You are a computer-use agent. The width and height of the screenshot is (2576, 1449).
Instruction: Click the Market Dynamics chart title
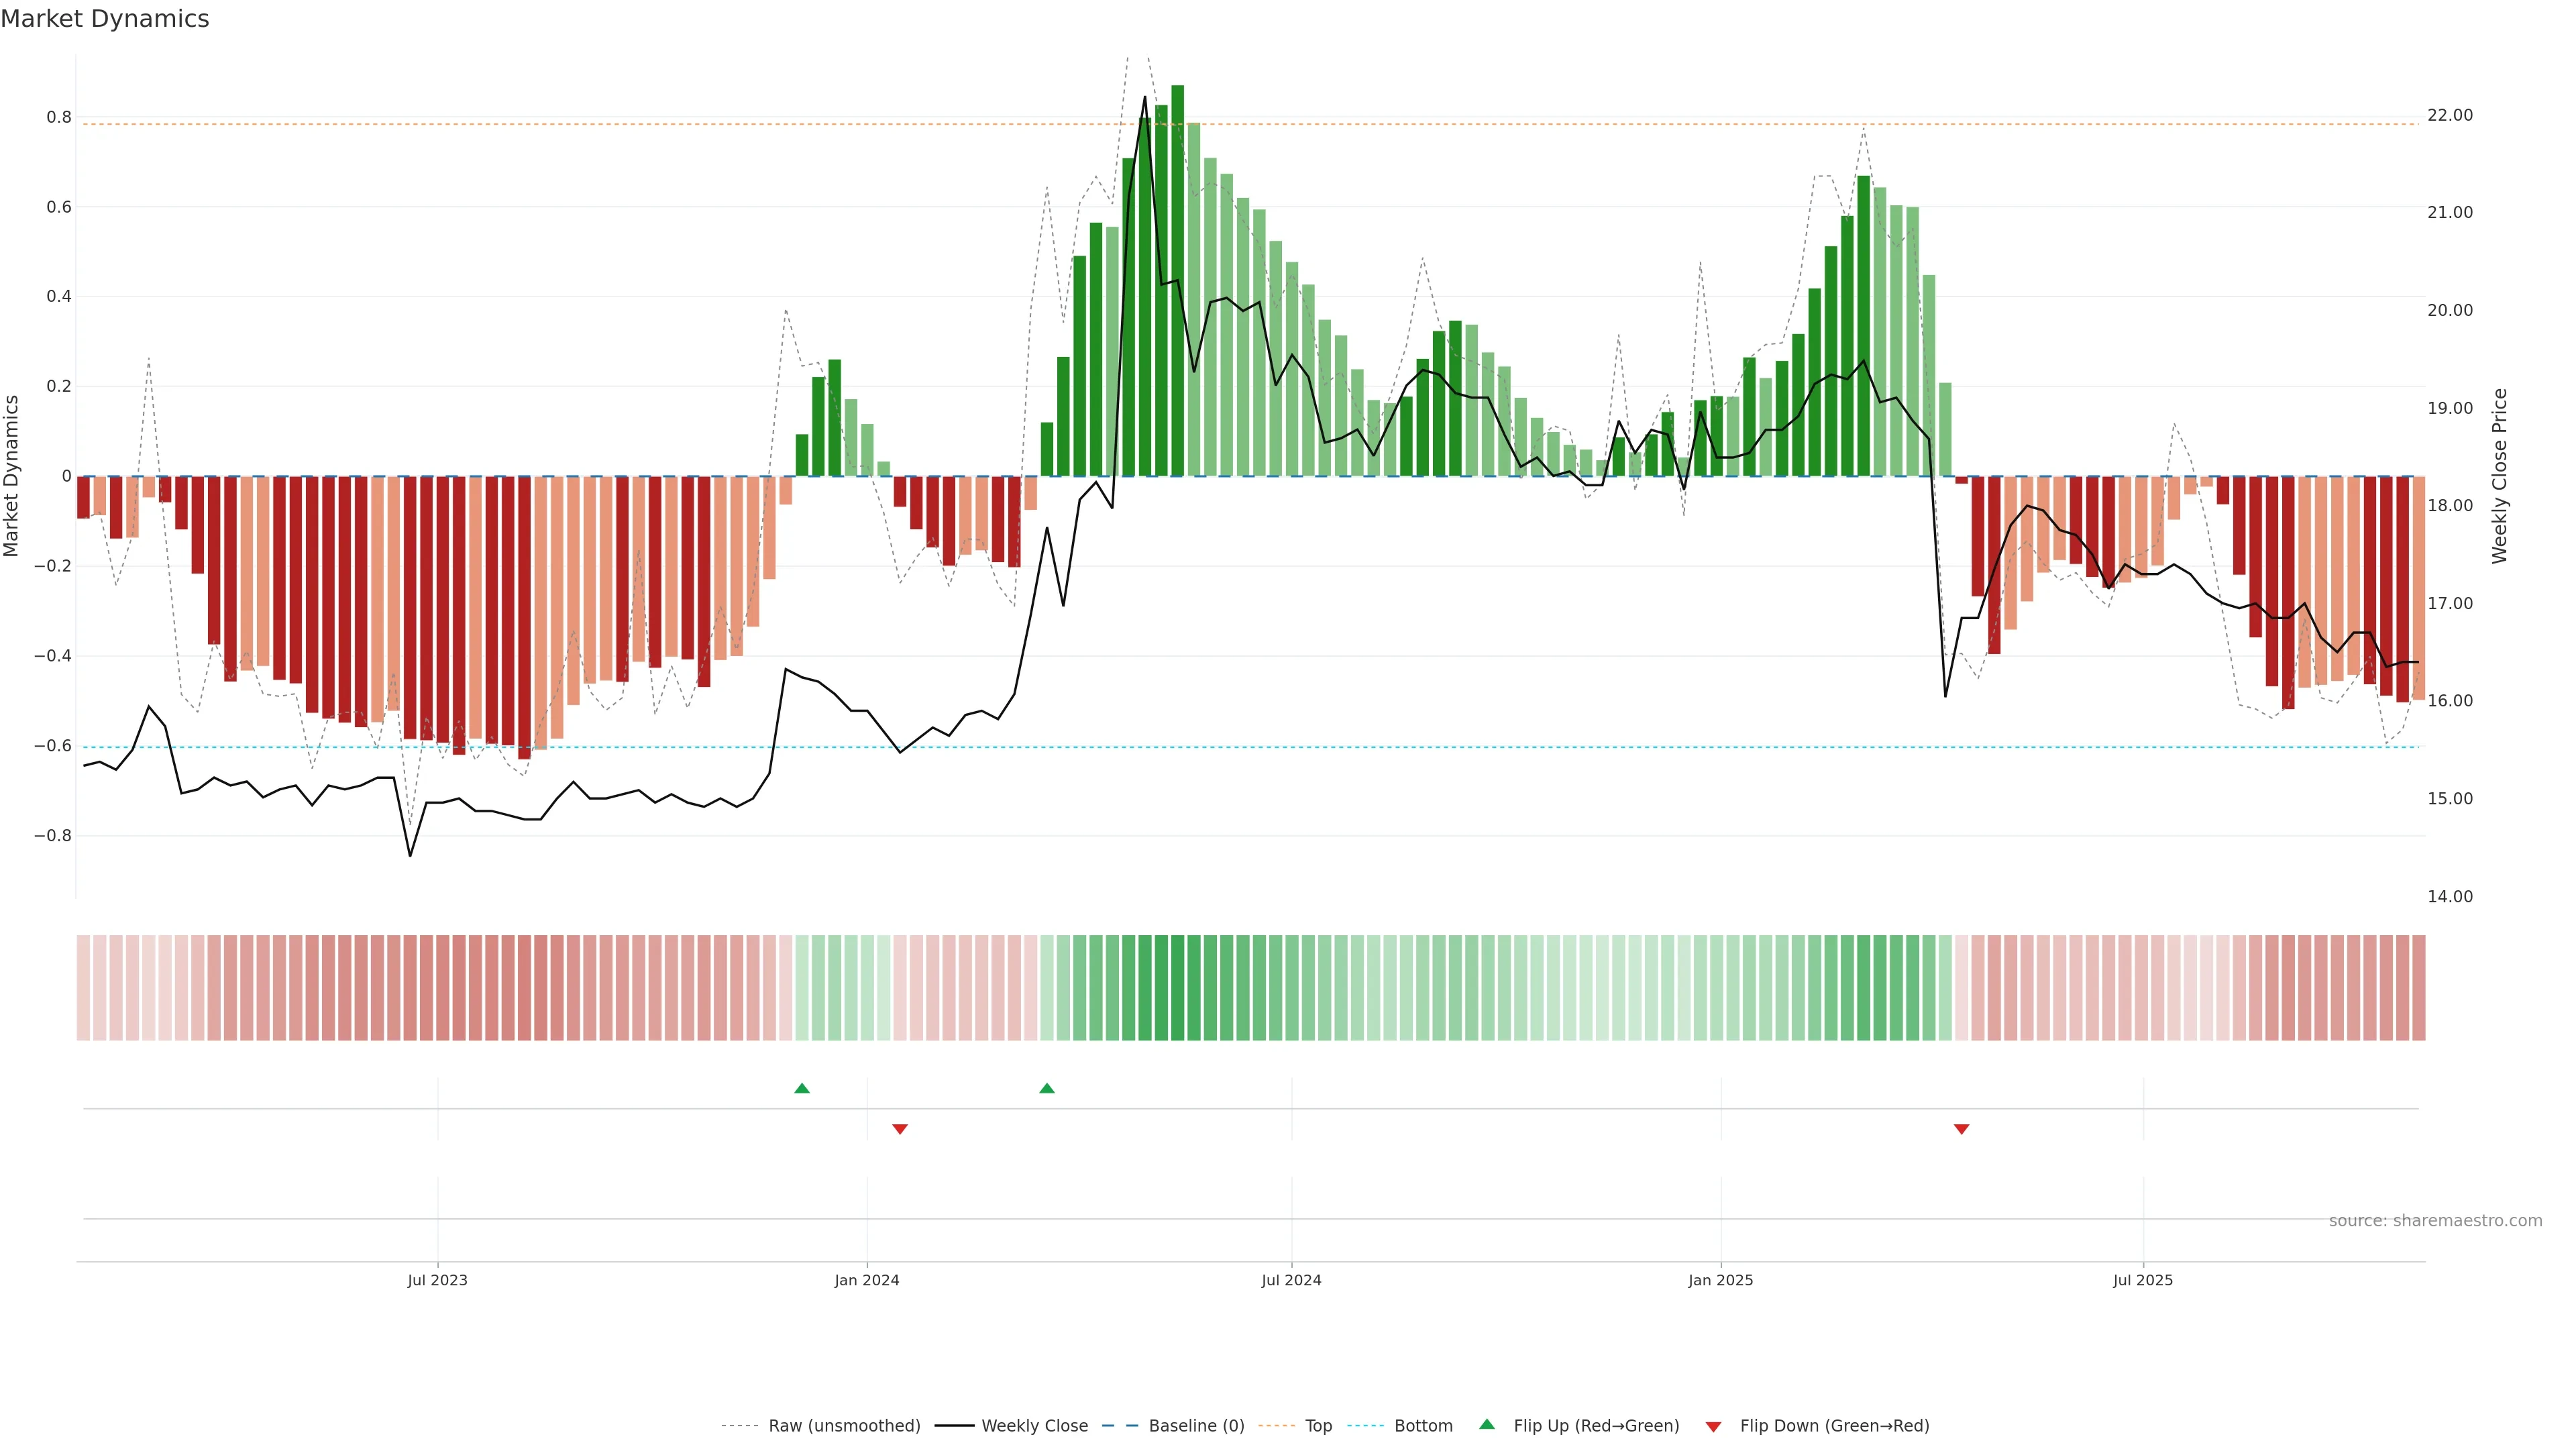105,19
